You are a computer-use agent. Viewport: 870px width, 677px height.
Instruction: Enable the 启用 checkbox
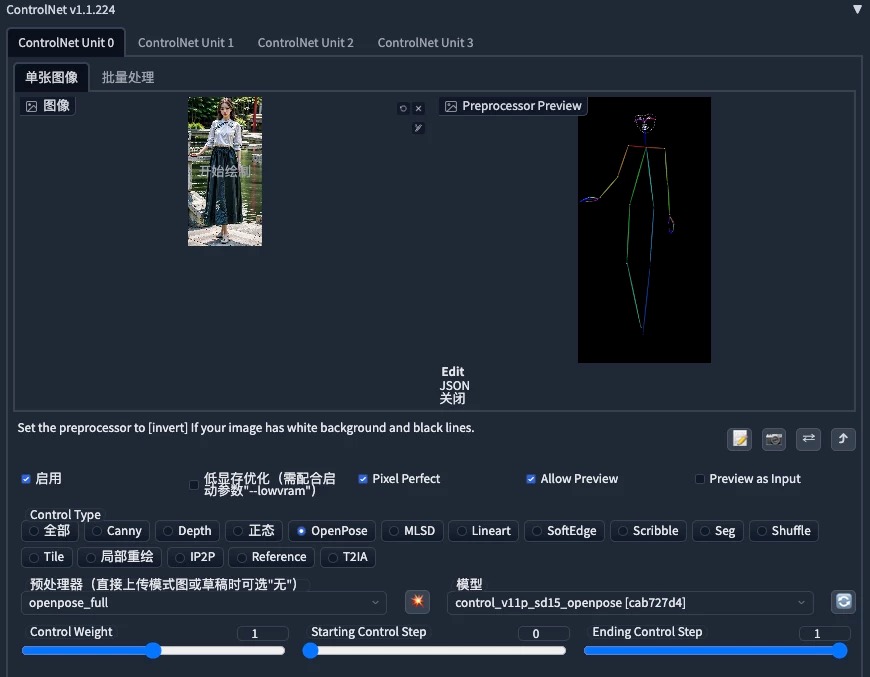tap(25, 478)
